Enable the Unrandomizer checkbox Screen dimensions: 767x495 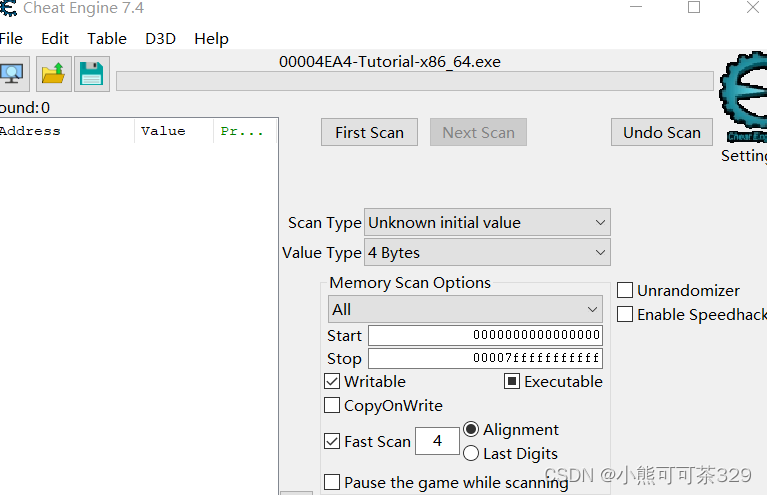pos(625,290)
